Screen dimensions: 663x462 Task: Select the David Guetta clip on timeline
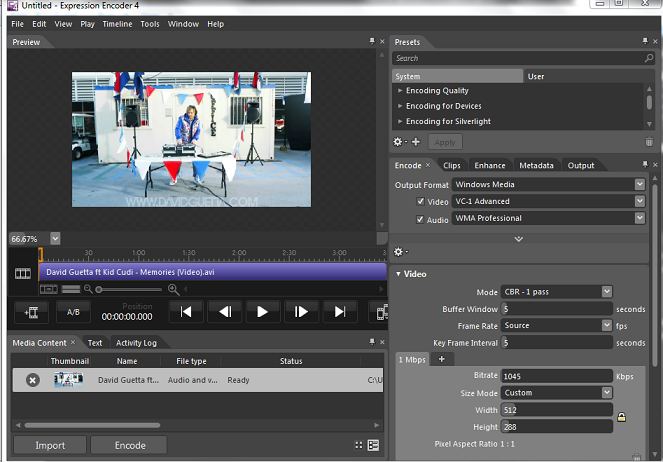coord(212,272)
